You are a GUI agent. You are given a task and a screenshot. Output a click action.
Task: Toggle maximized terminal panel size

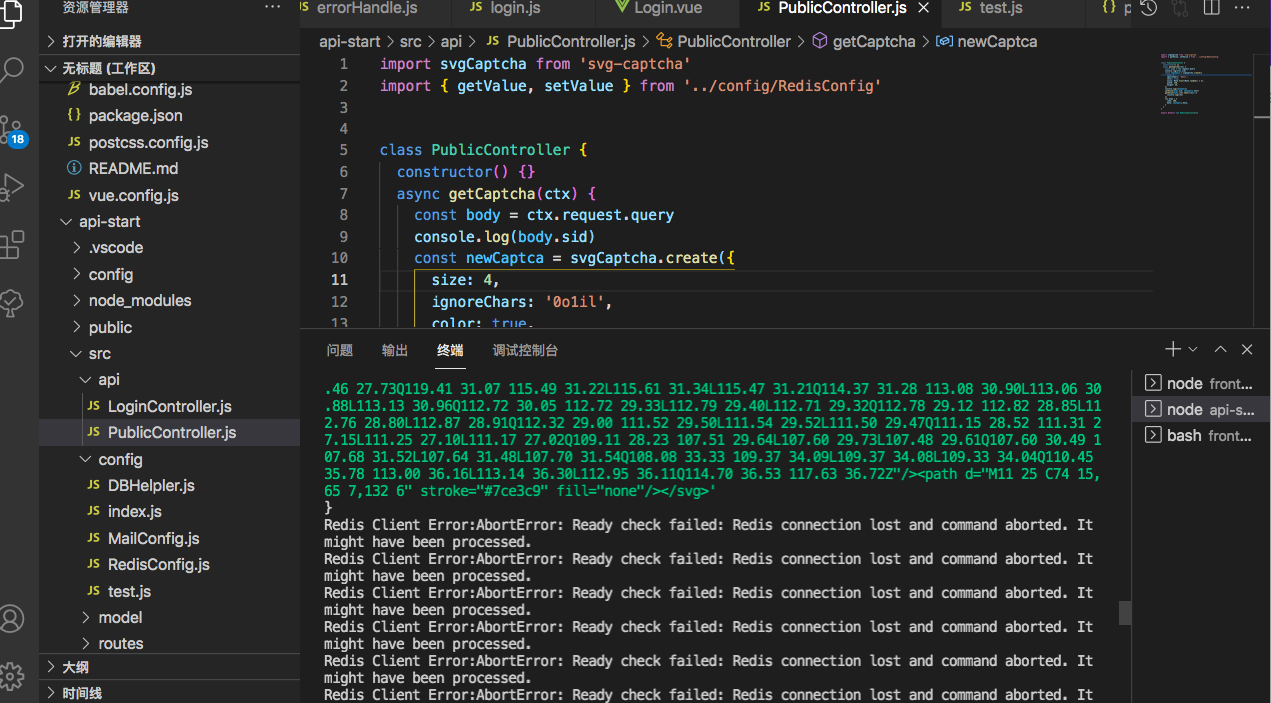[x=1220, y=349]
